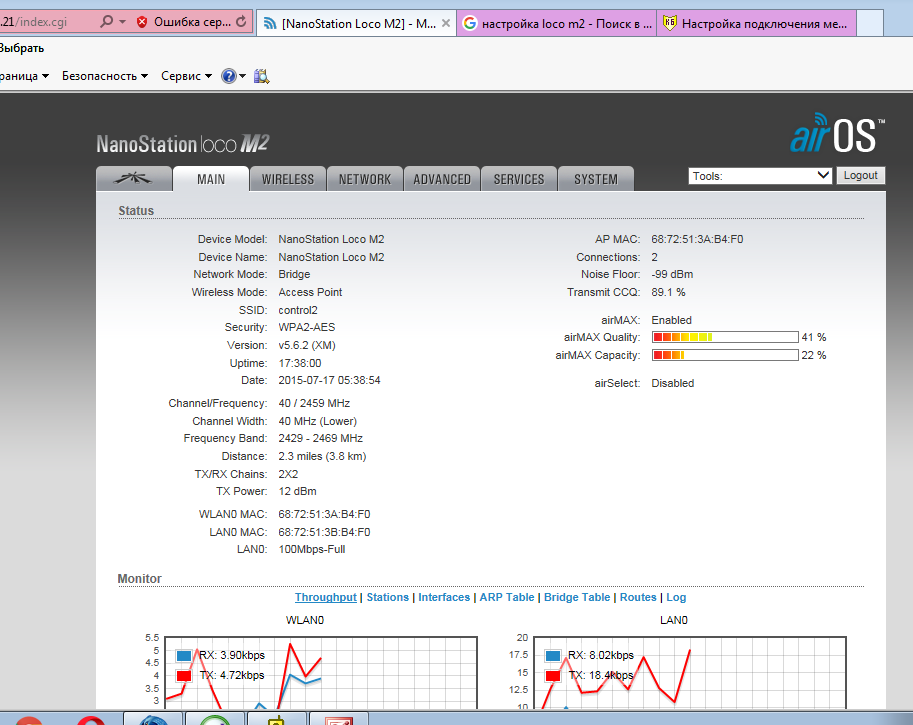
Task: Open the Interfaces monitor link
Action: (444, 597)
